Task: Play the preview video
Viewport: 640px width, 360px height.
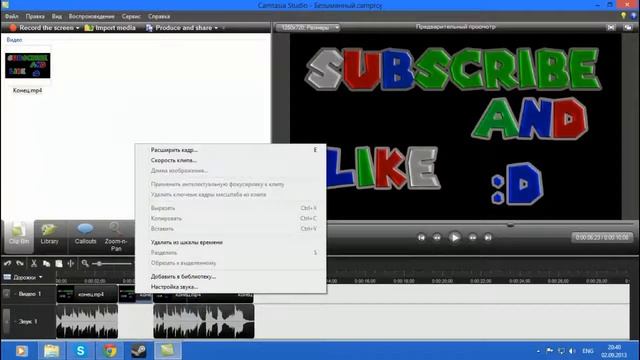Action: (454, 238)
